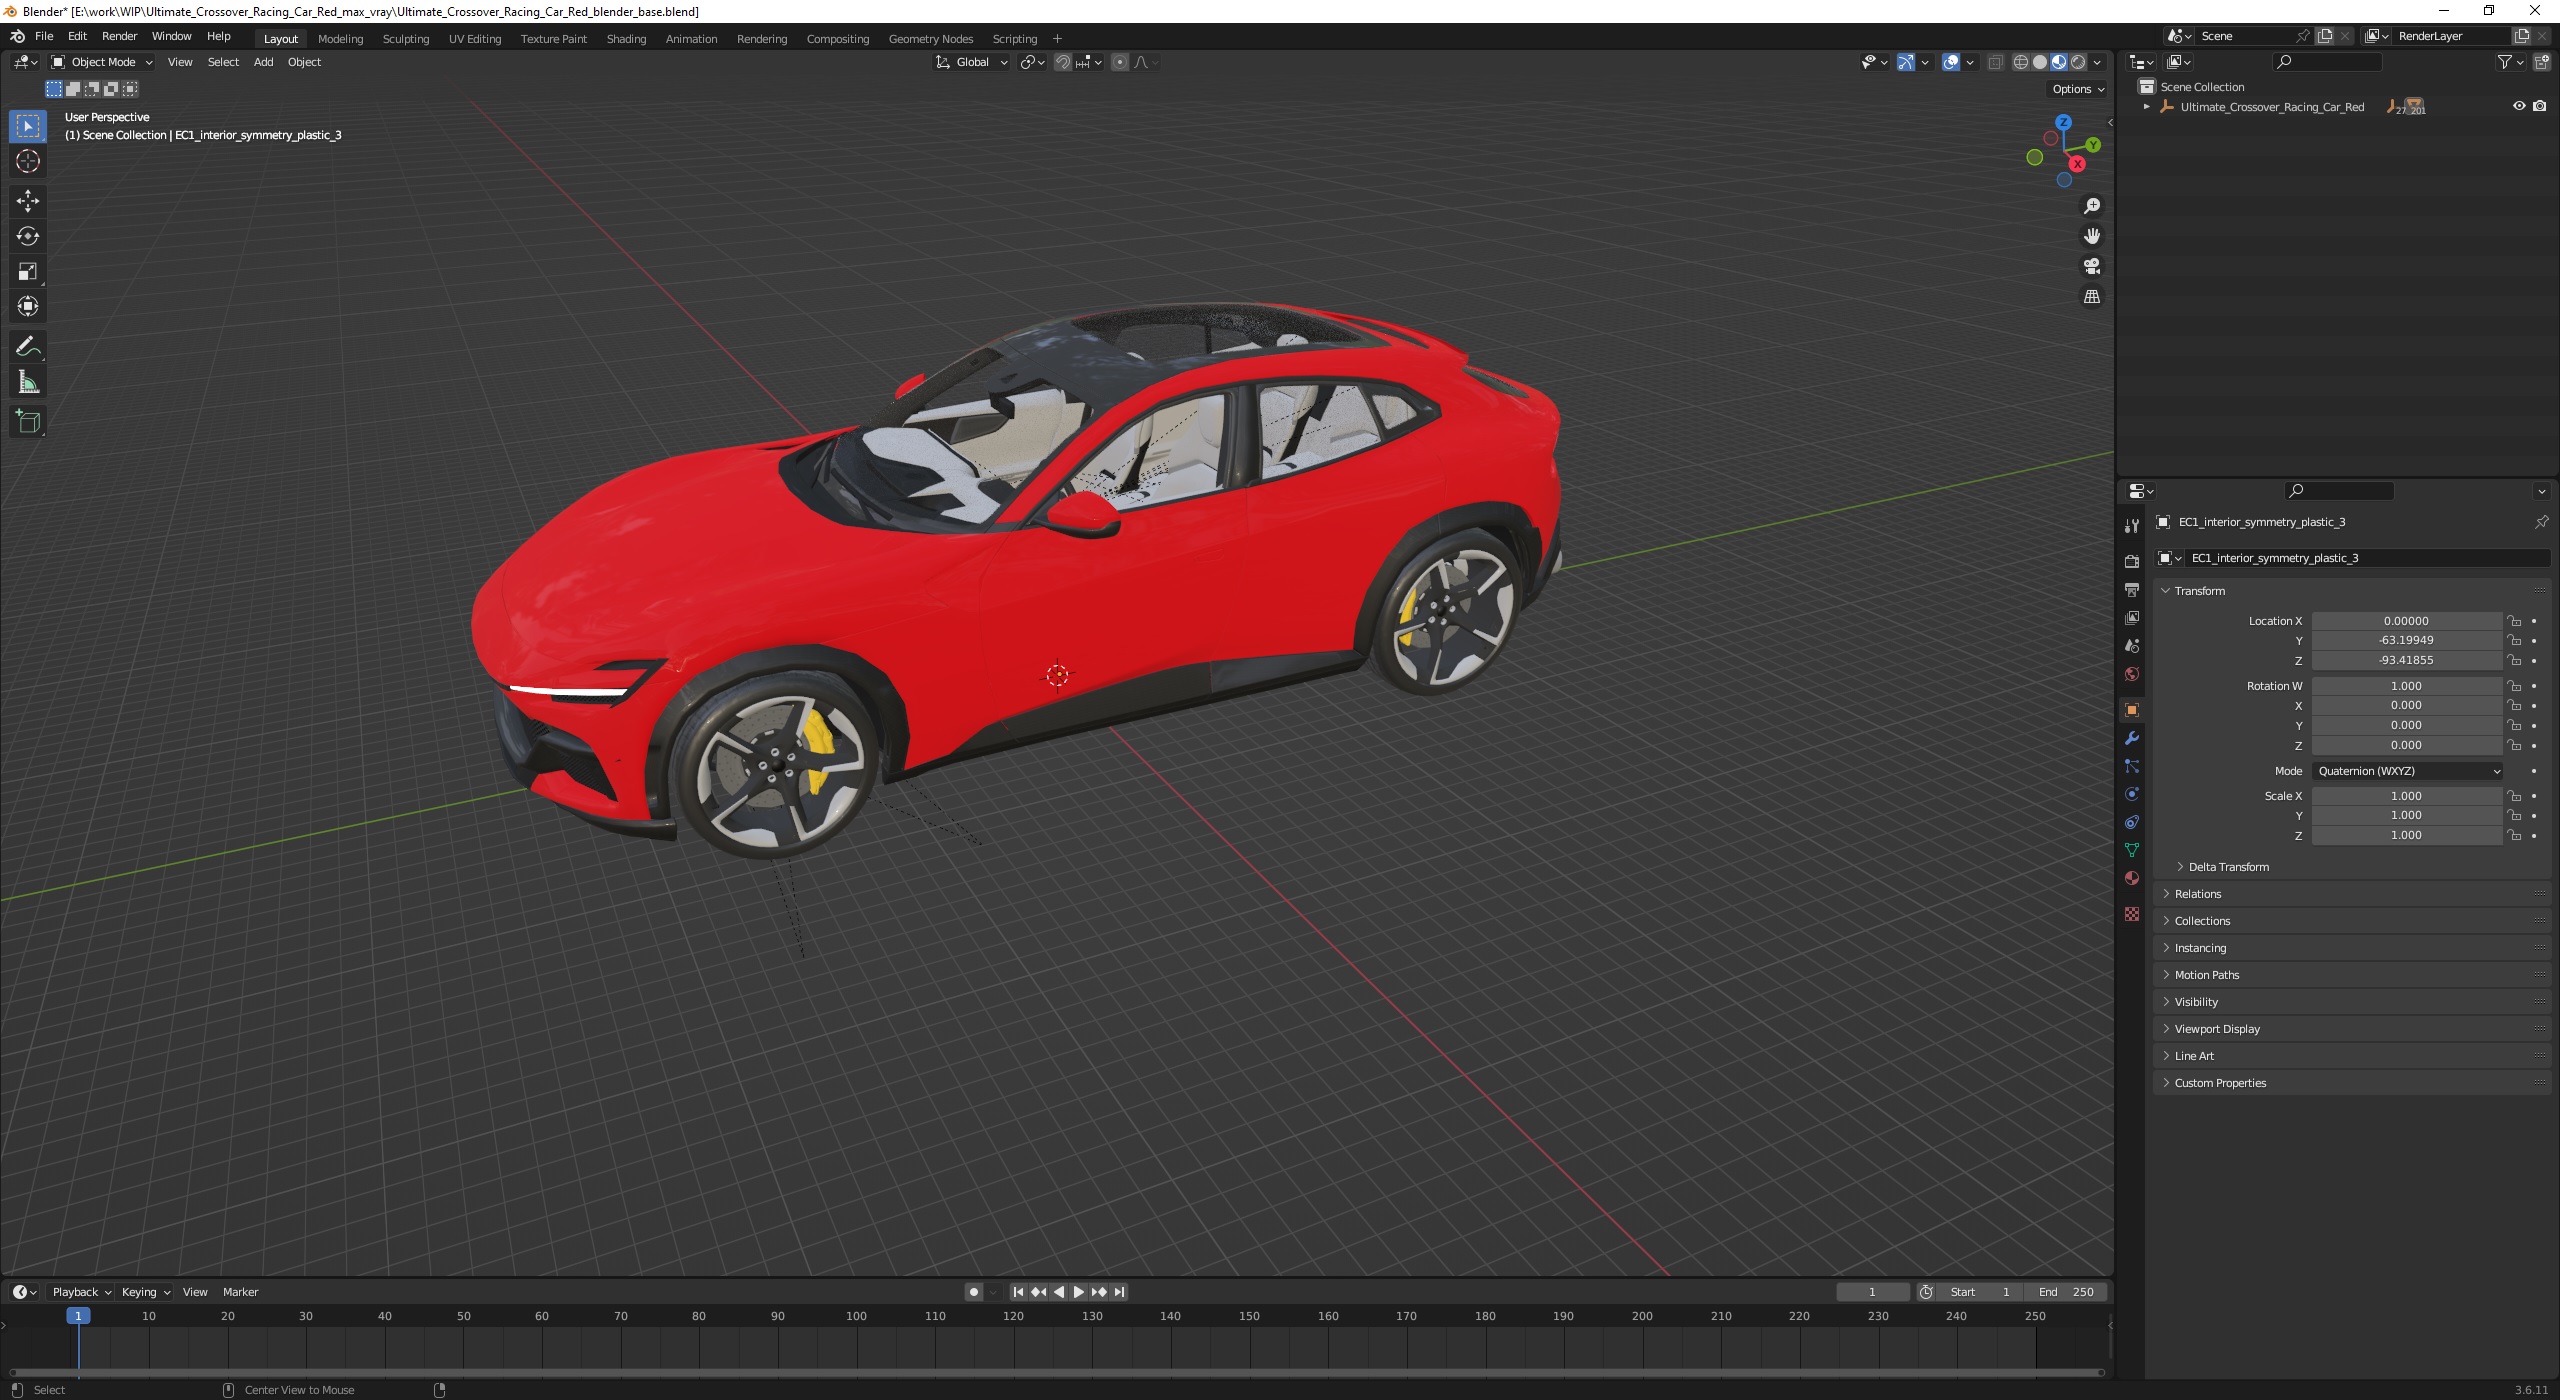Viewport: 2560px width, 1400px height.
Task: Play the animation forward
Action: [1078, 1292]
